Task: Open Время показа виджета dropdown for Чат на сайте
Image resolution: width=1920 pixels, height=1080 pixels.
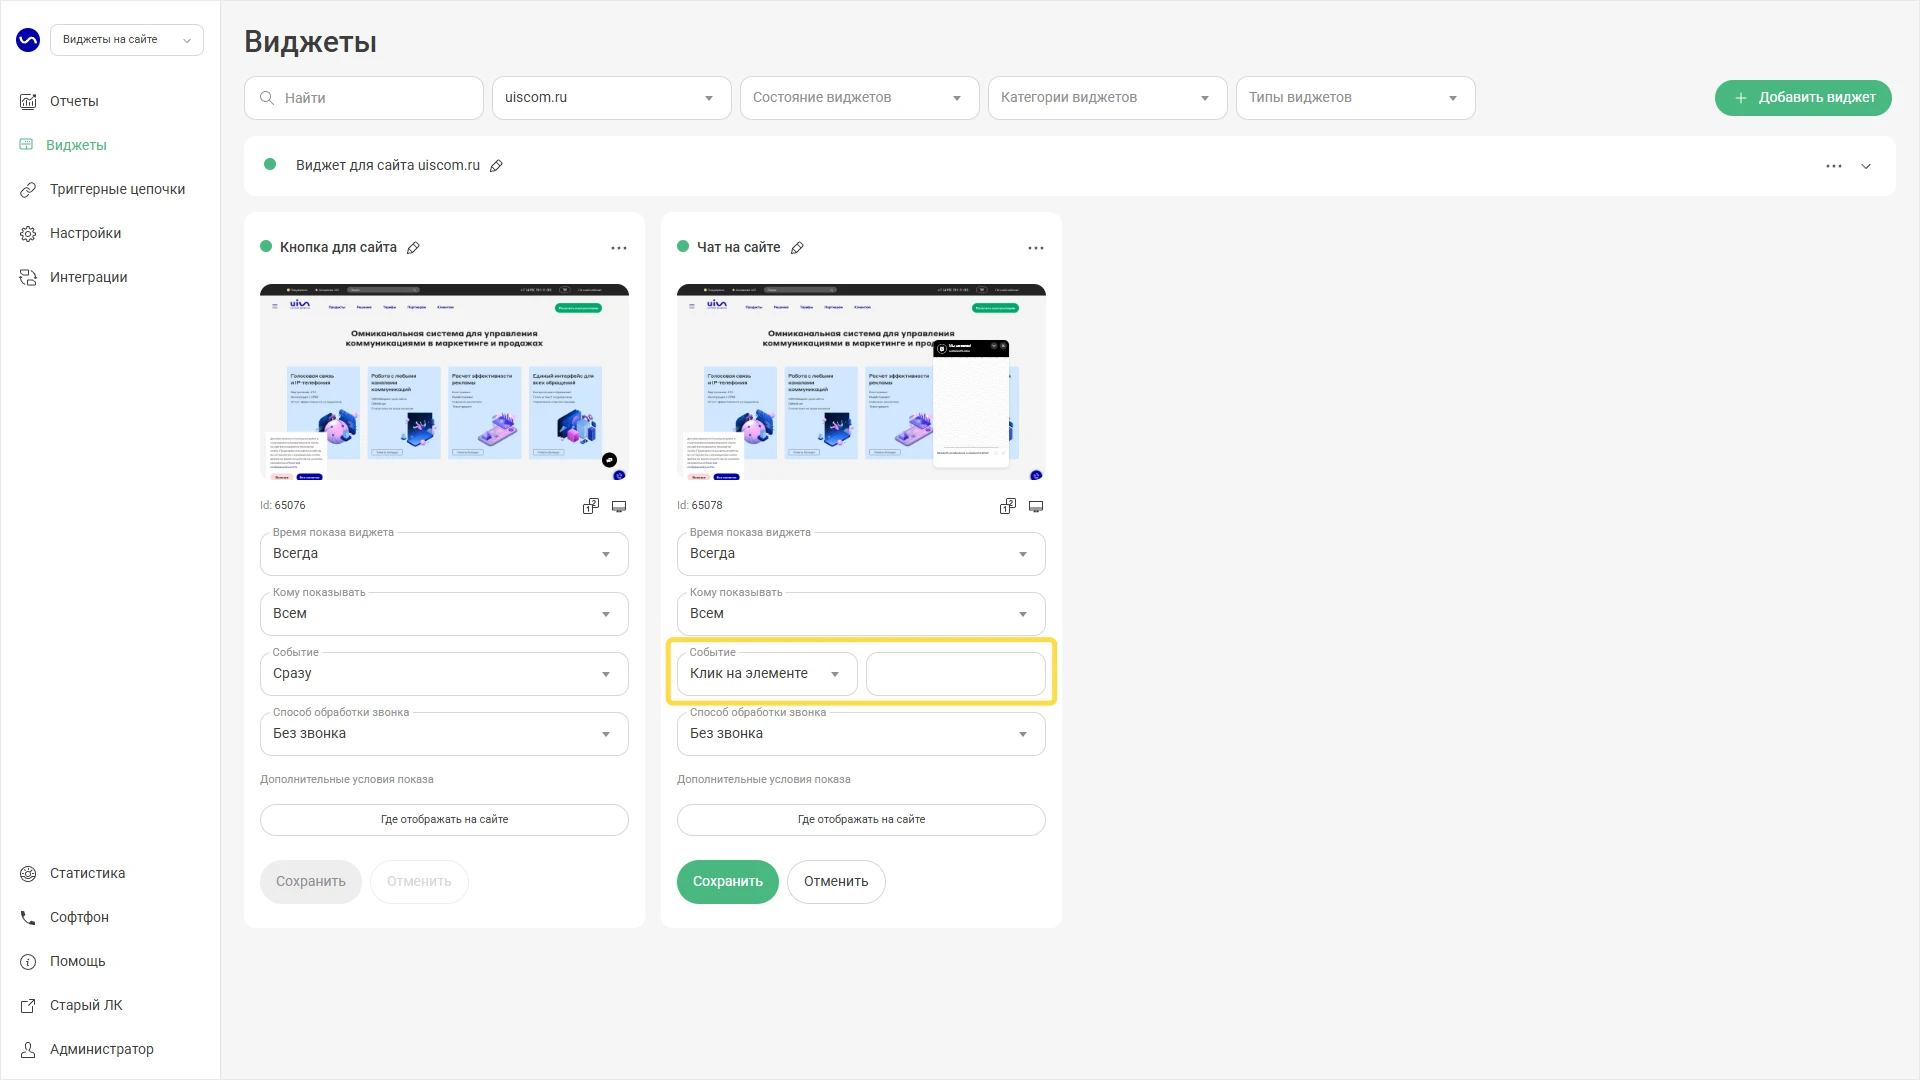Action: coord(861,554)
